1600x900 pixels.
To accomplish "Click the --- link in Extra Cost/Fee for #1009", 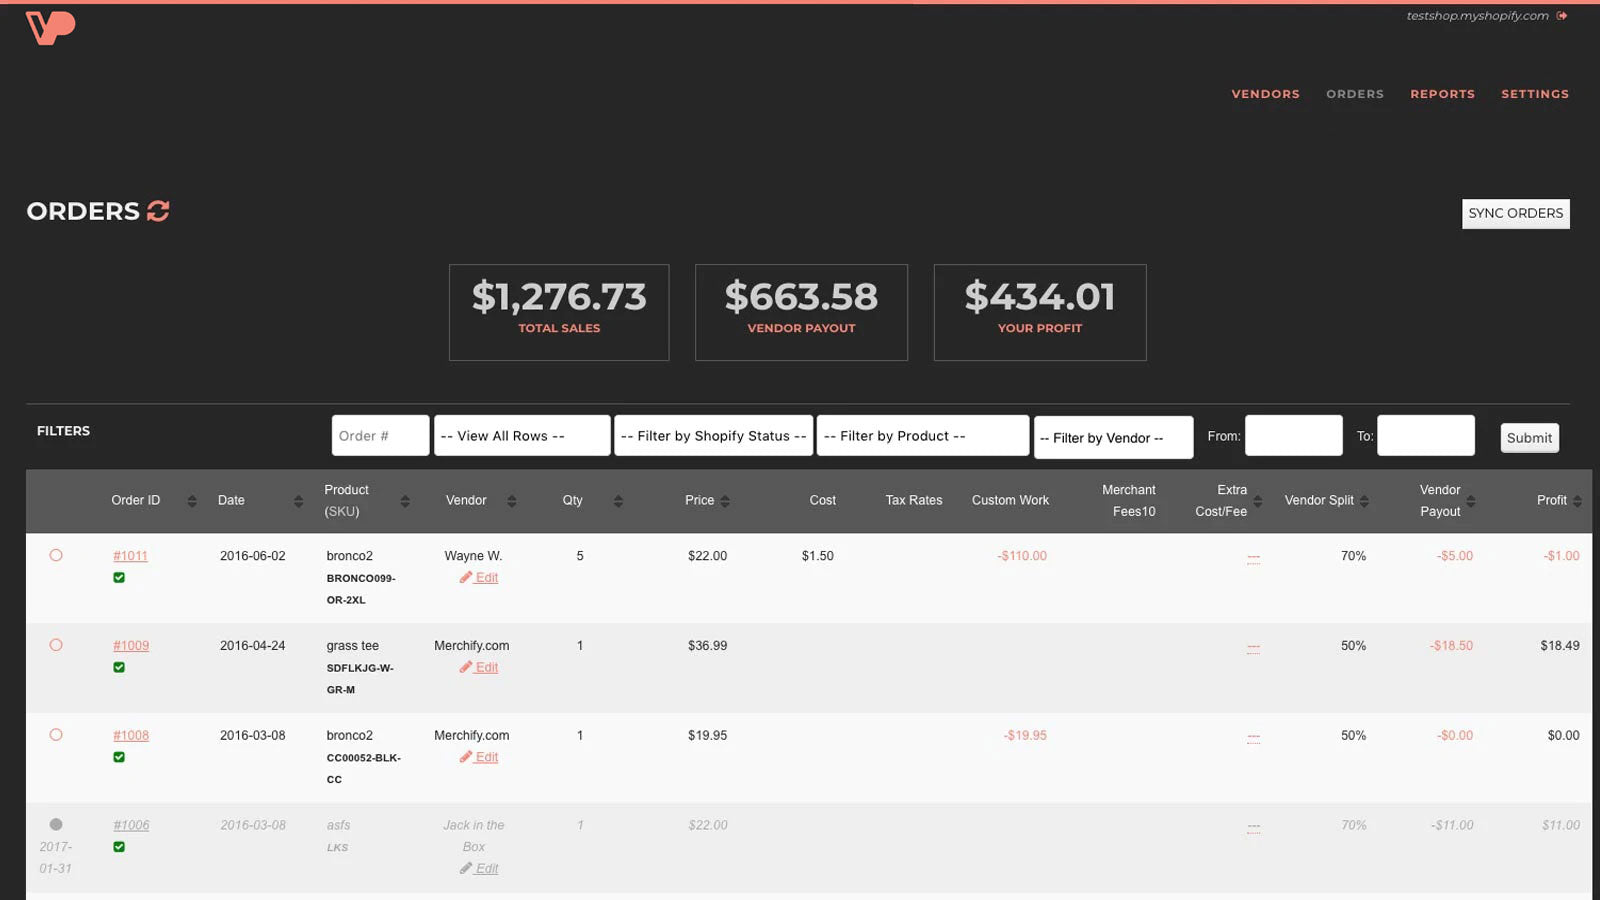I will coord(1254,647).
